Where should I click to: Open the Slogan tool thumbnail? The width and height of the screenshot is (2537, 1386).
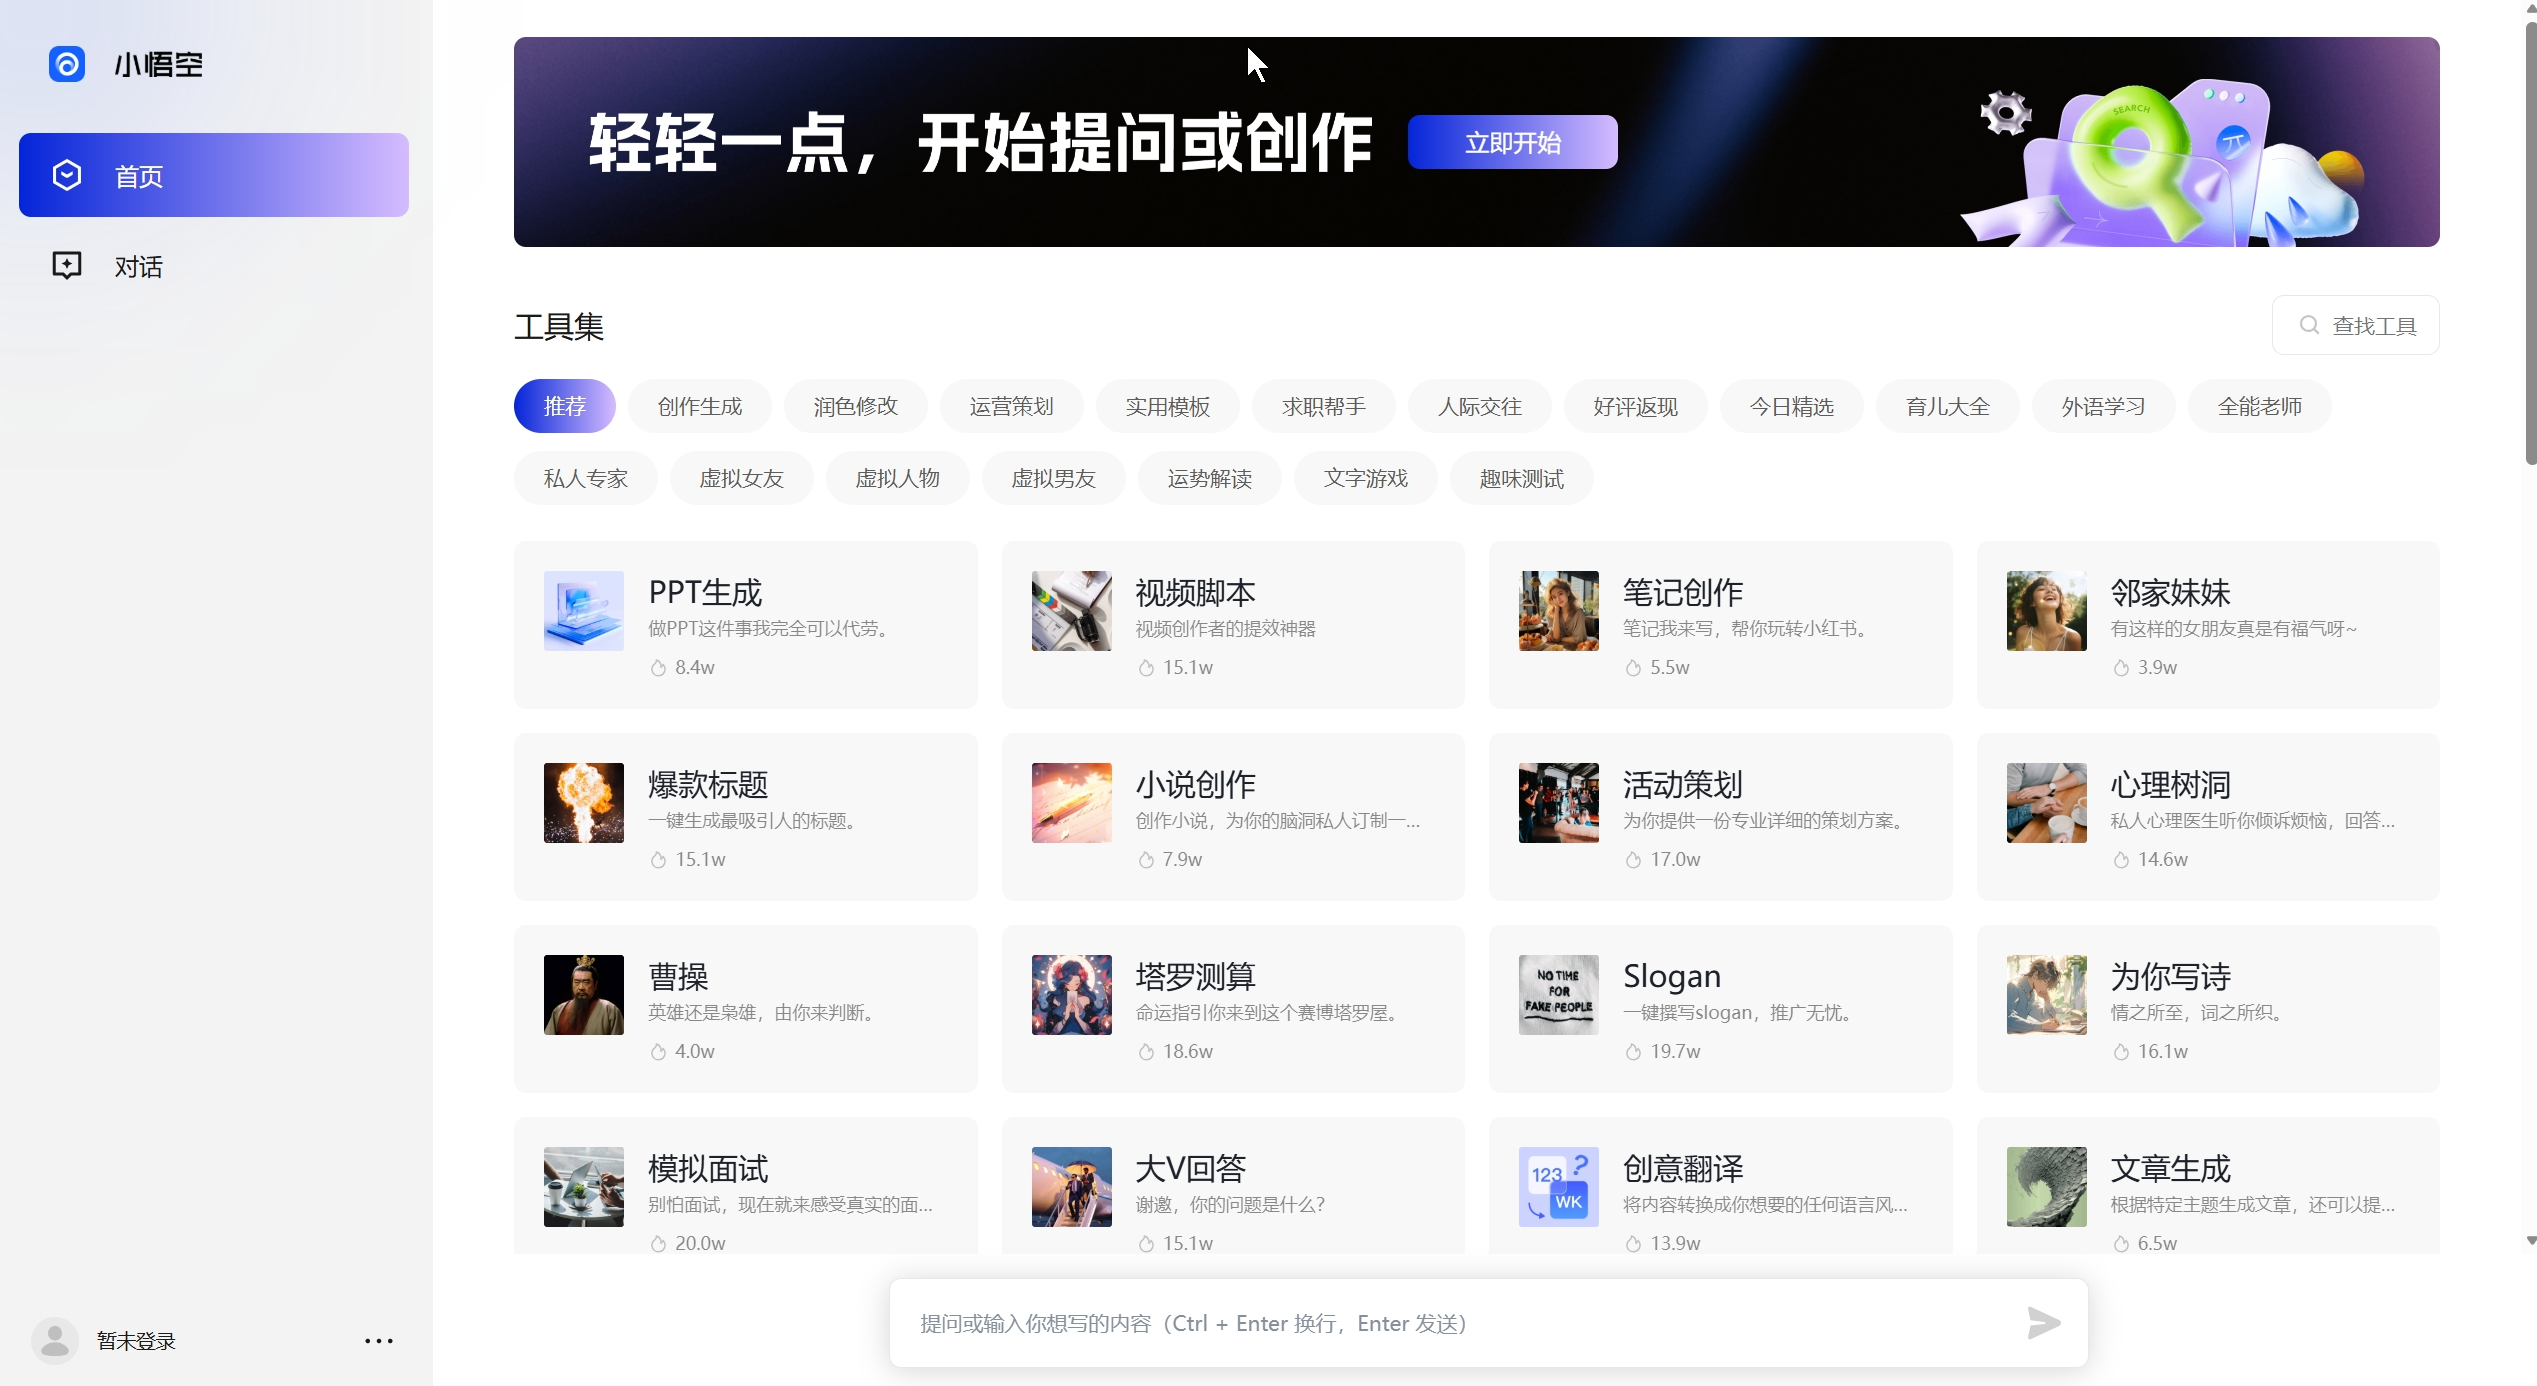click(1559, 995)
